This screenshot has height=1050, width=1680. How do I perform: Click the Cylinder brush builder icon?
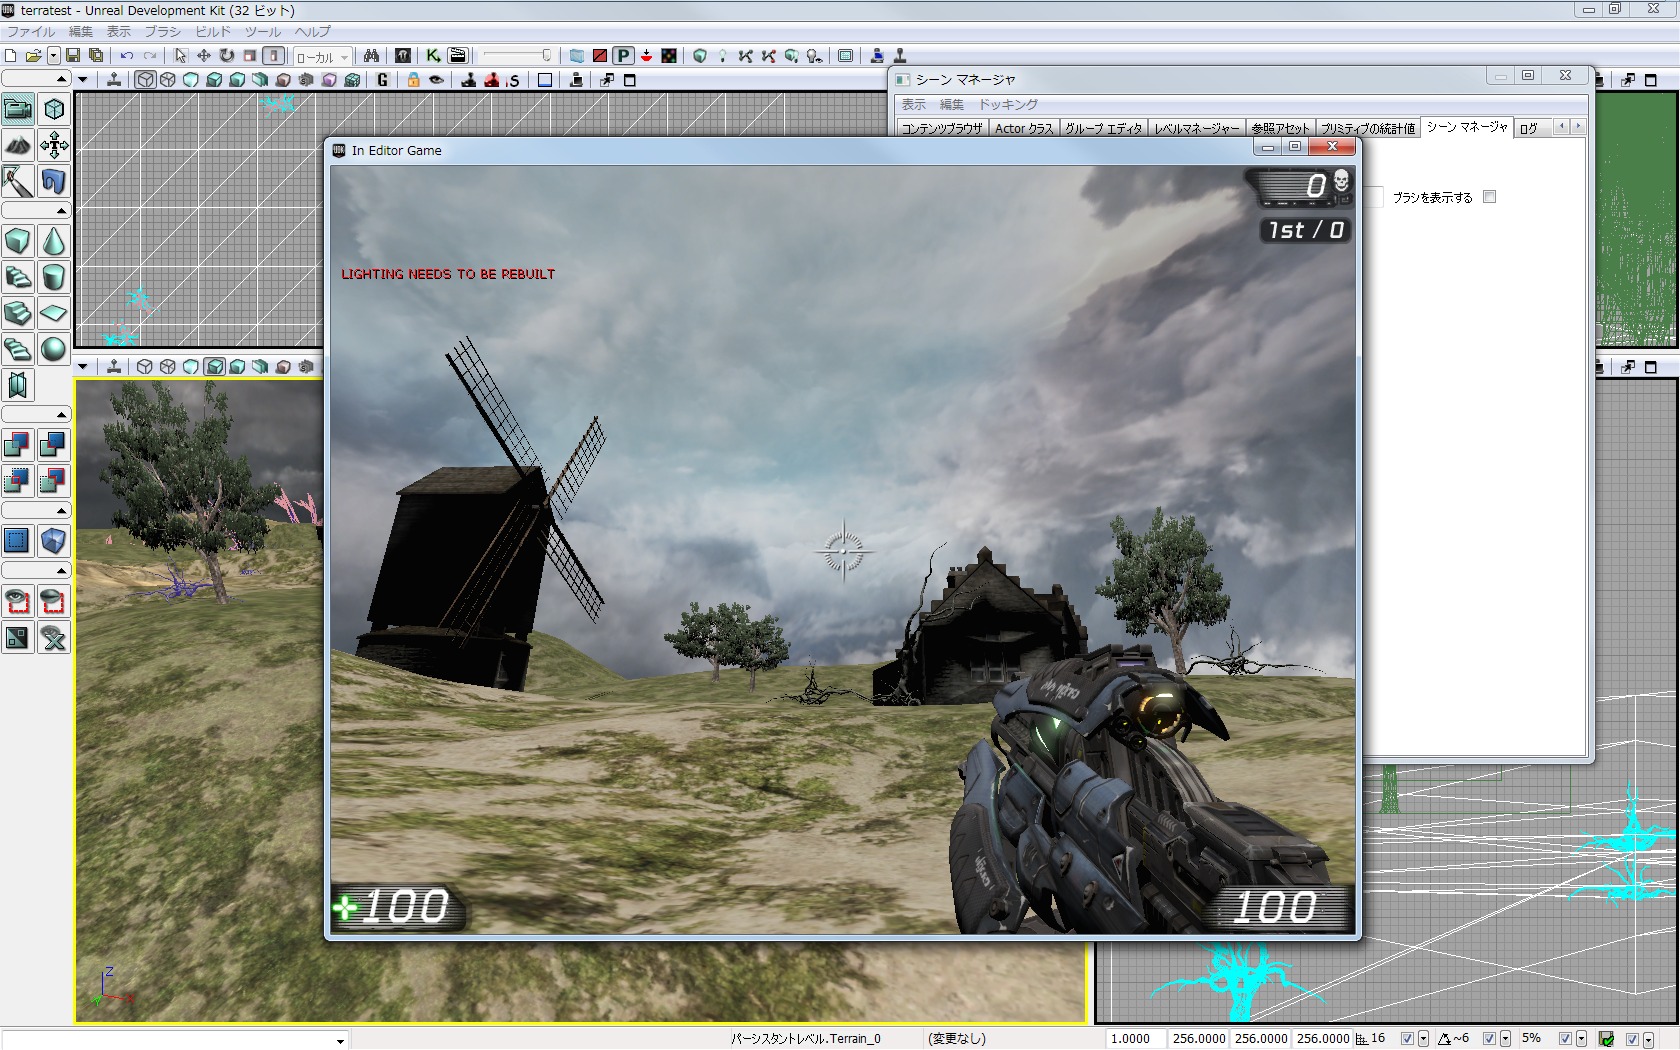54,277
